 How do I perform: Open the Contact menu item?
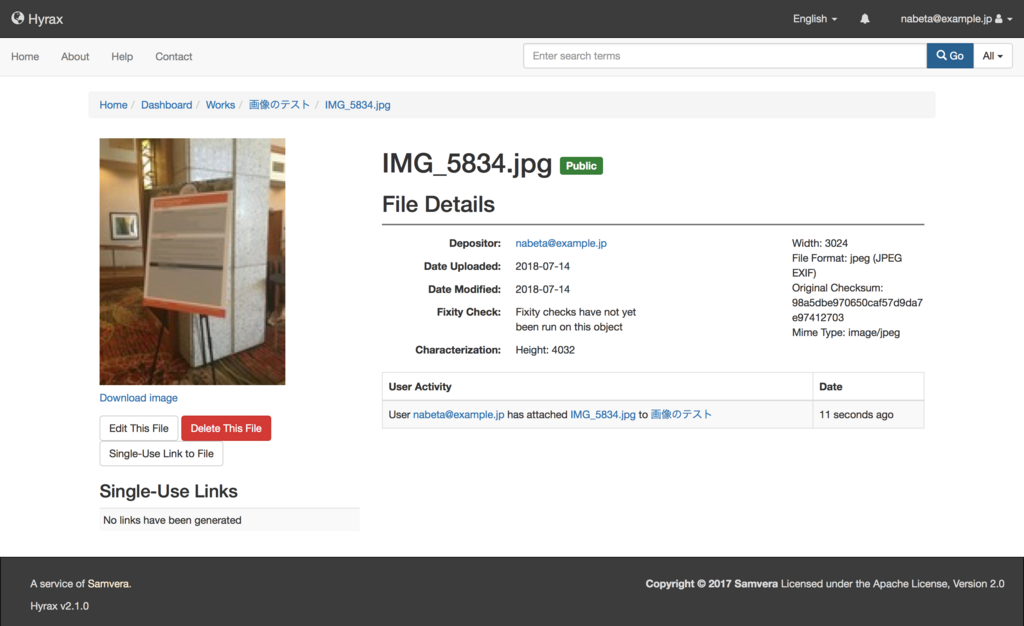pos(174,57)
